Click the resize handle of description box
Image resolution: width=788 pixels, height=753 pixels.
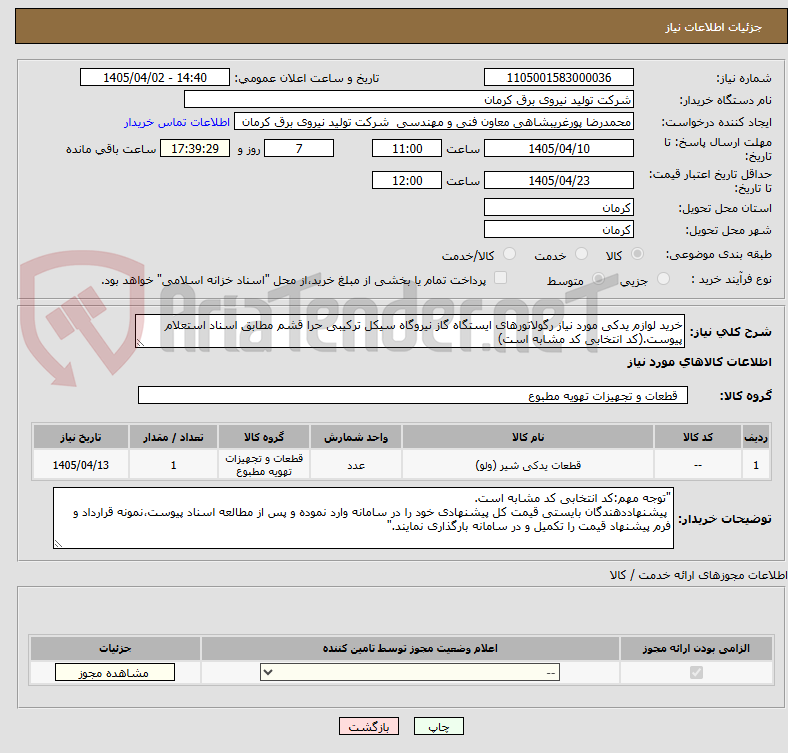(140, 343)
